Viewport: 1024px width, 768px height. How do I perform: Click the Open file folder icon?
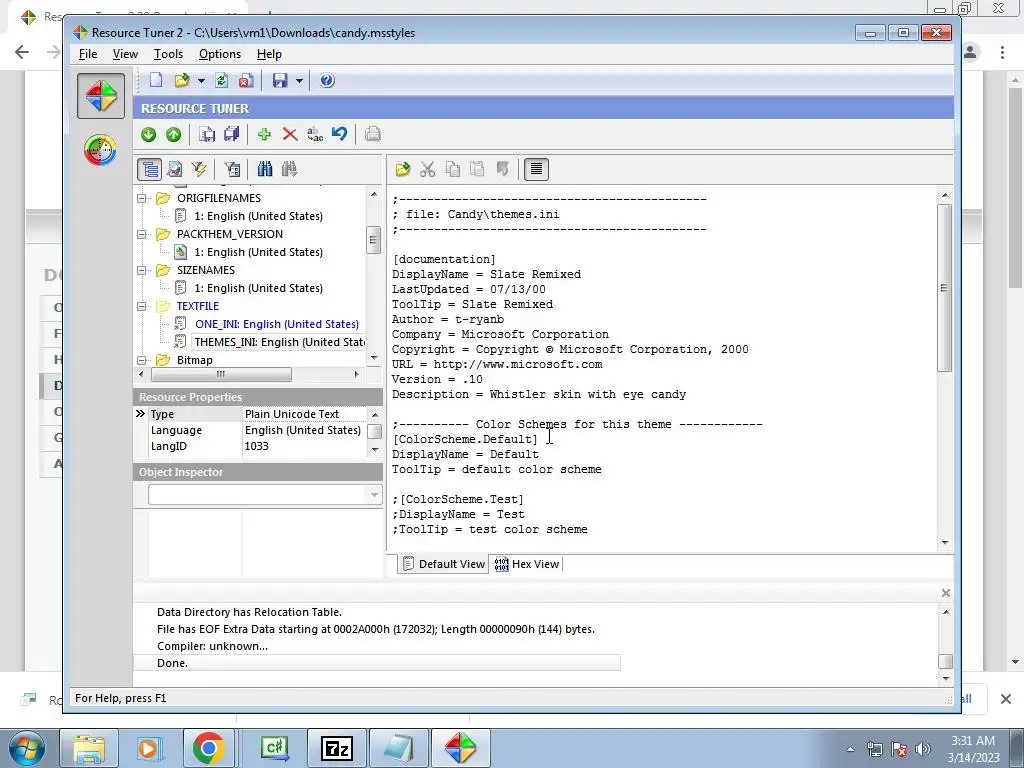click(182, 80)
